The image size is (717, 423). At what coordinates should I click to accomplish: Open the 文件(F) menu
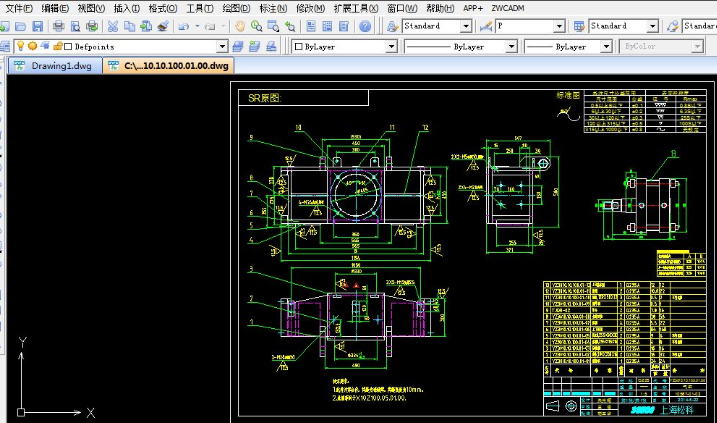pyautogui.click(x=19, y=8)
